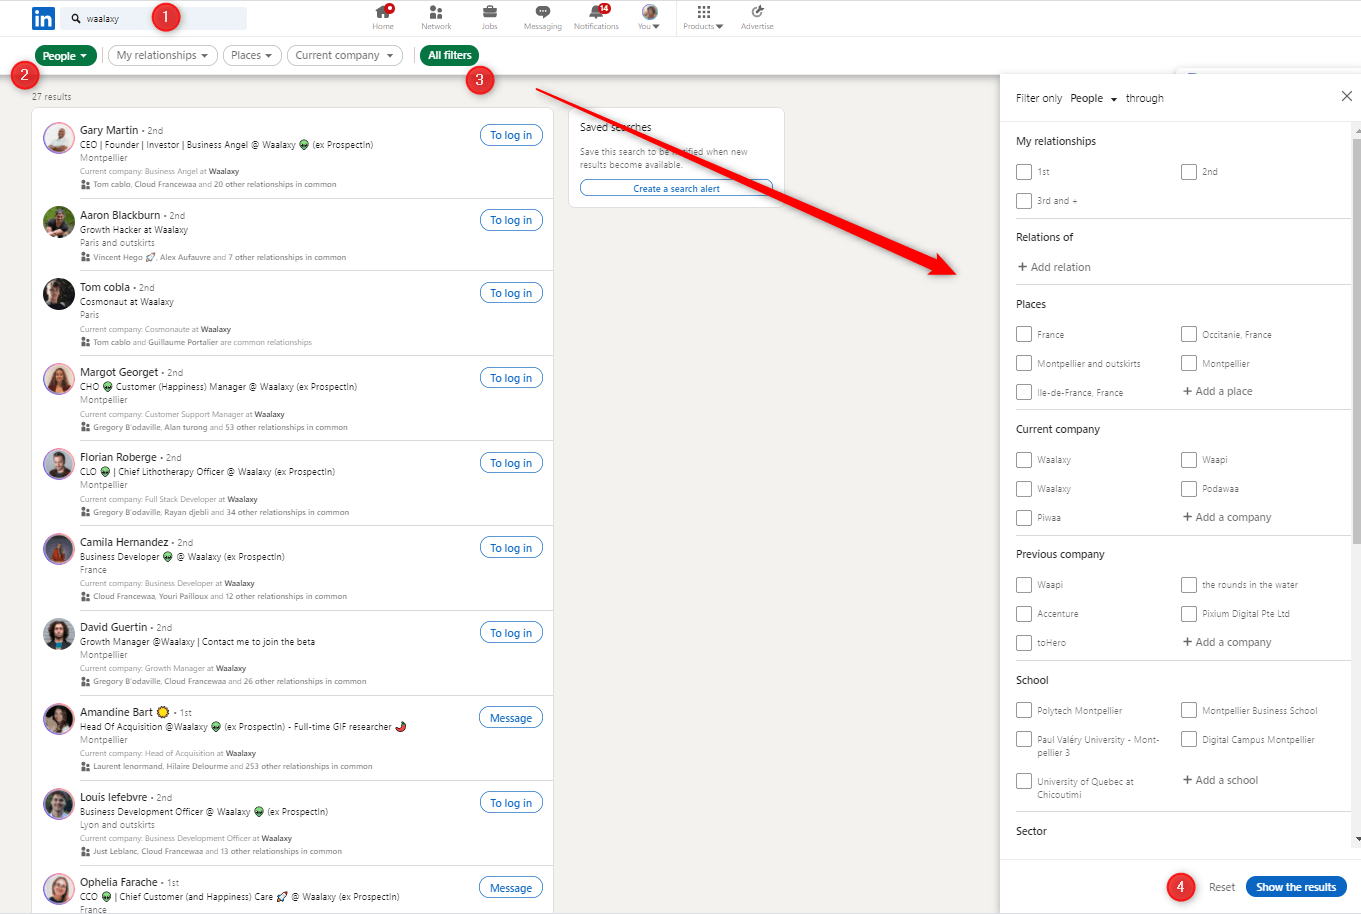Viewport: 1361px width, 914px height.
Task: Check the Waapi current company checkbox
Action: click(1189, 460)
